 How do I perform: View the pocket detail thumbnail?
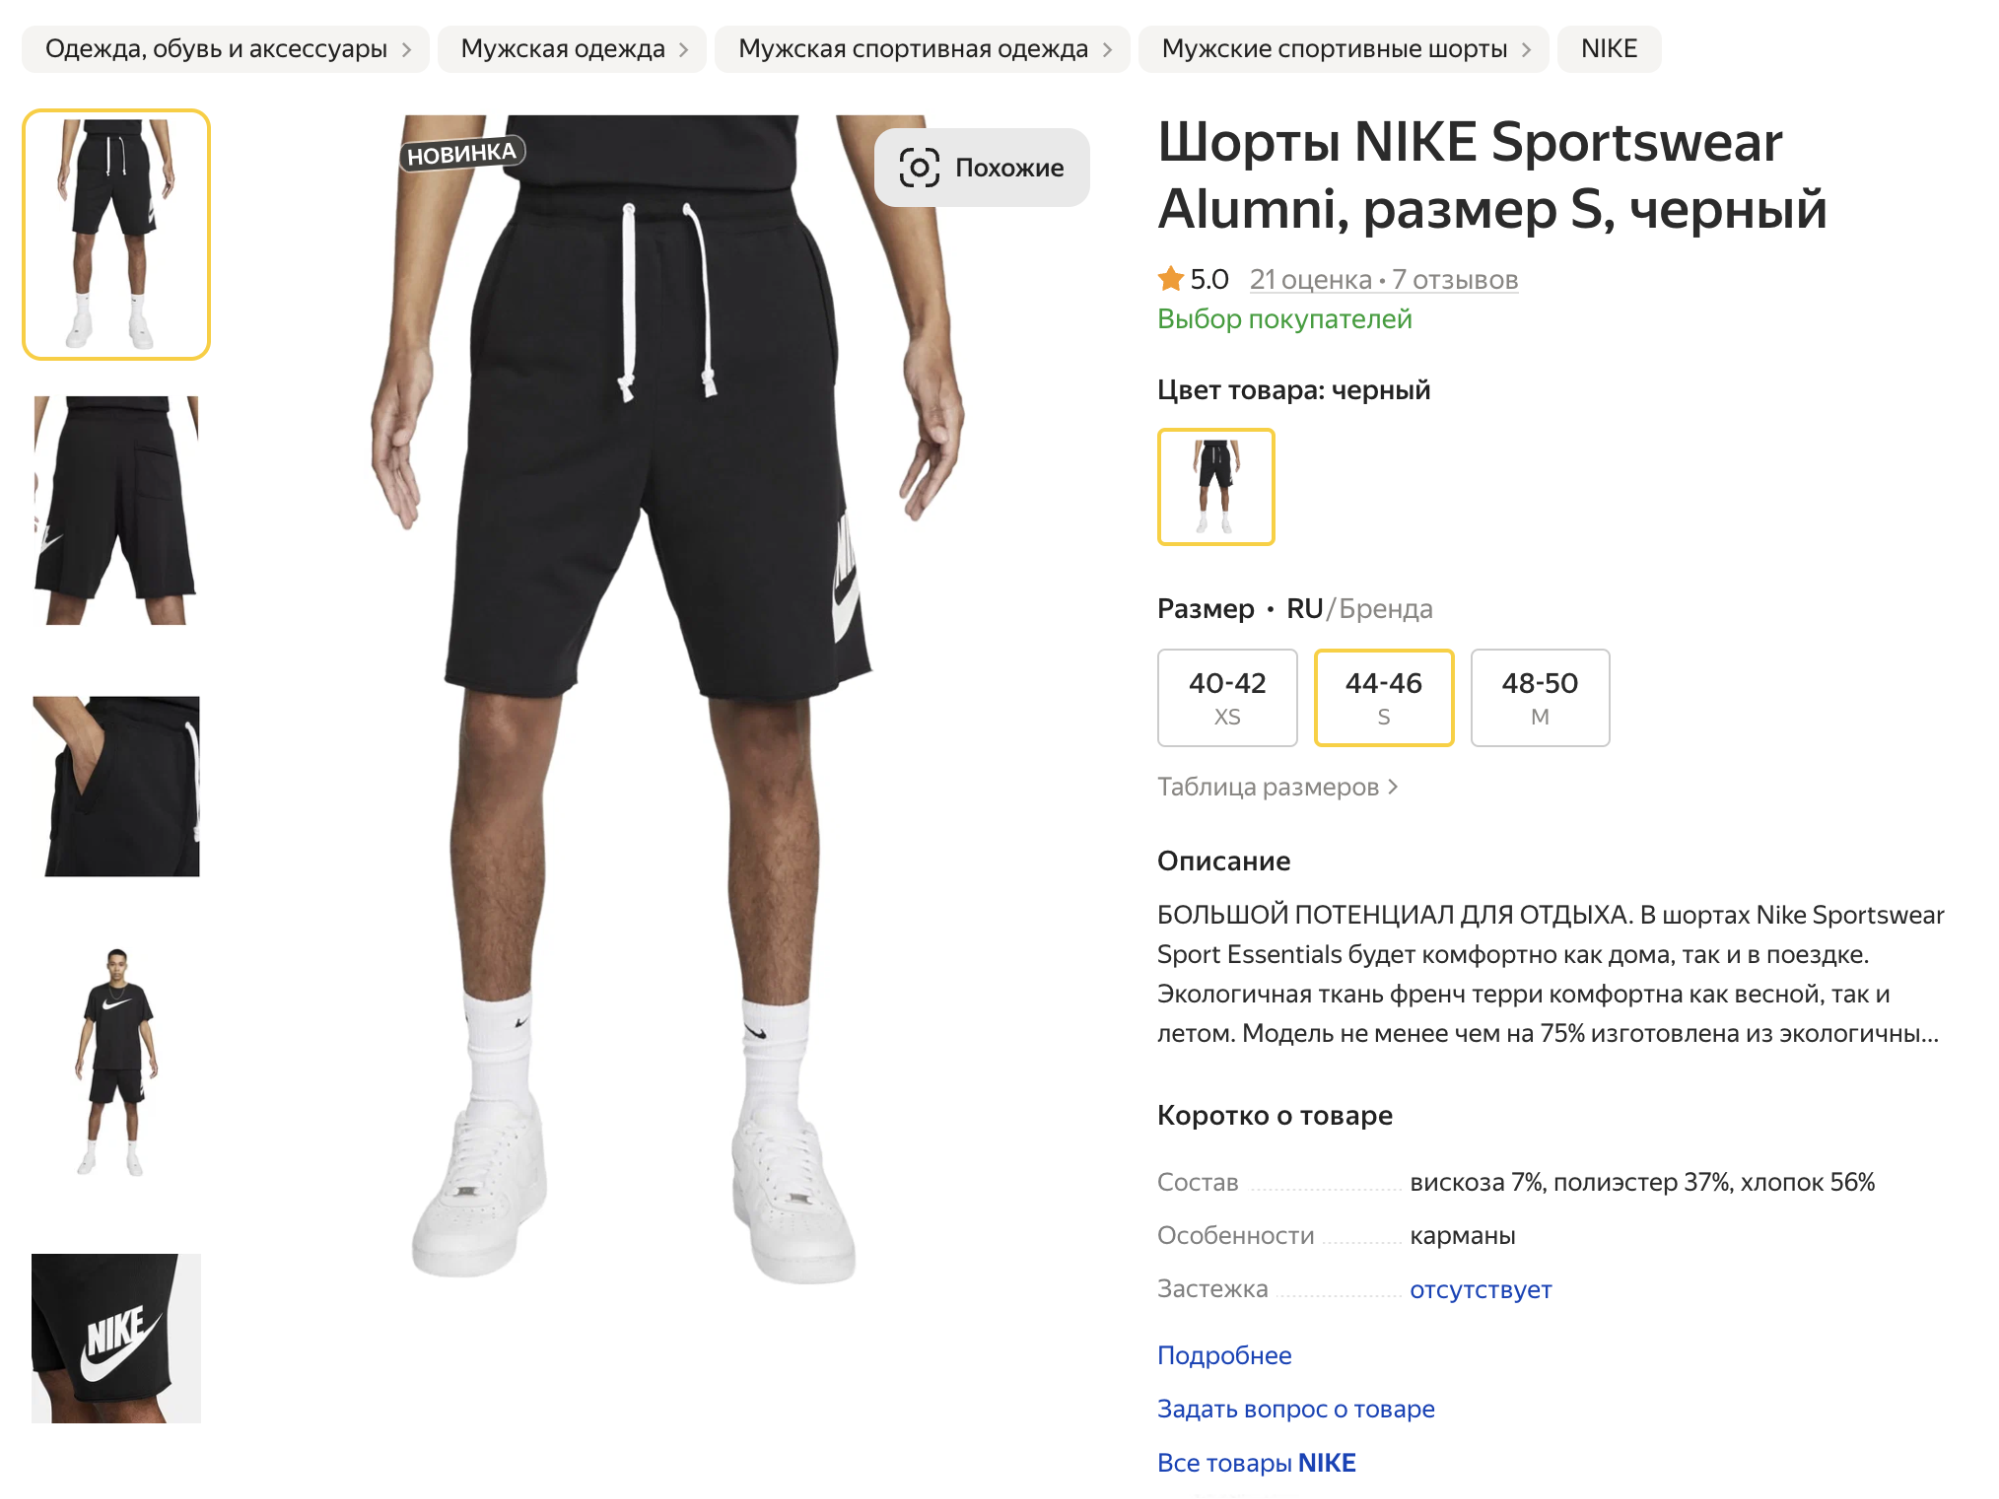[x=116, y=786]
